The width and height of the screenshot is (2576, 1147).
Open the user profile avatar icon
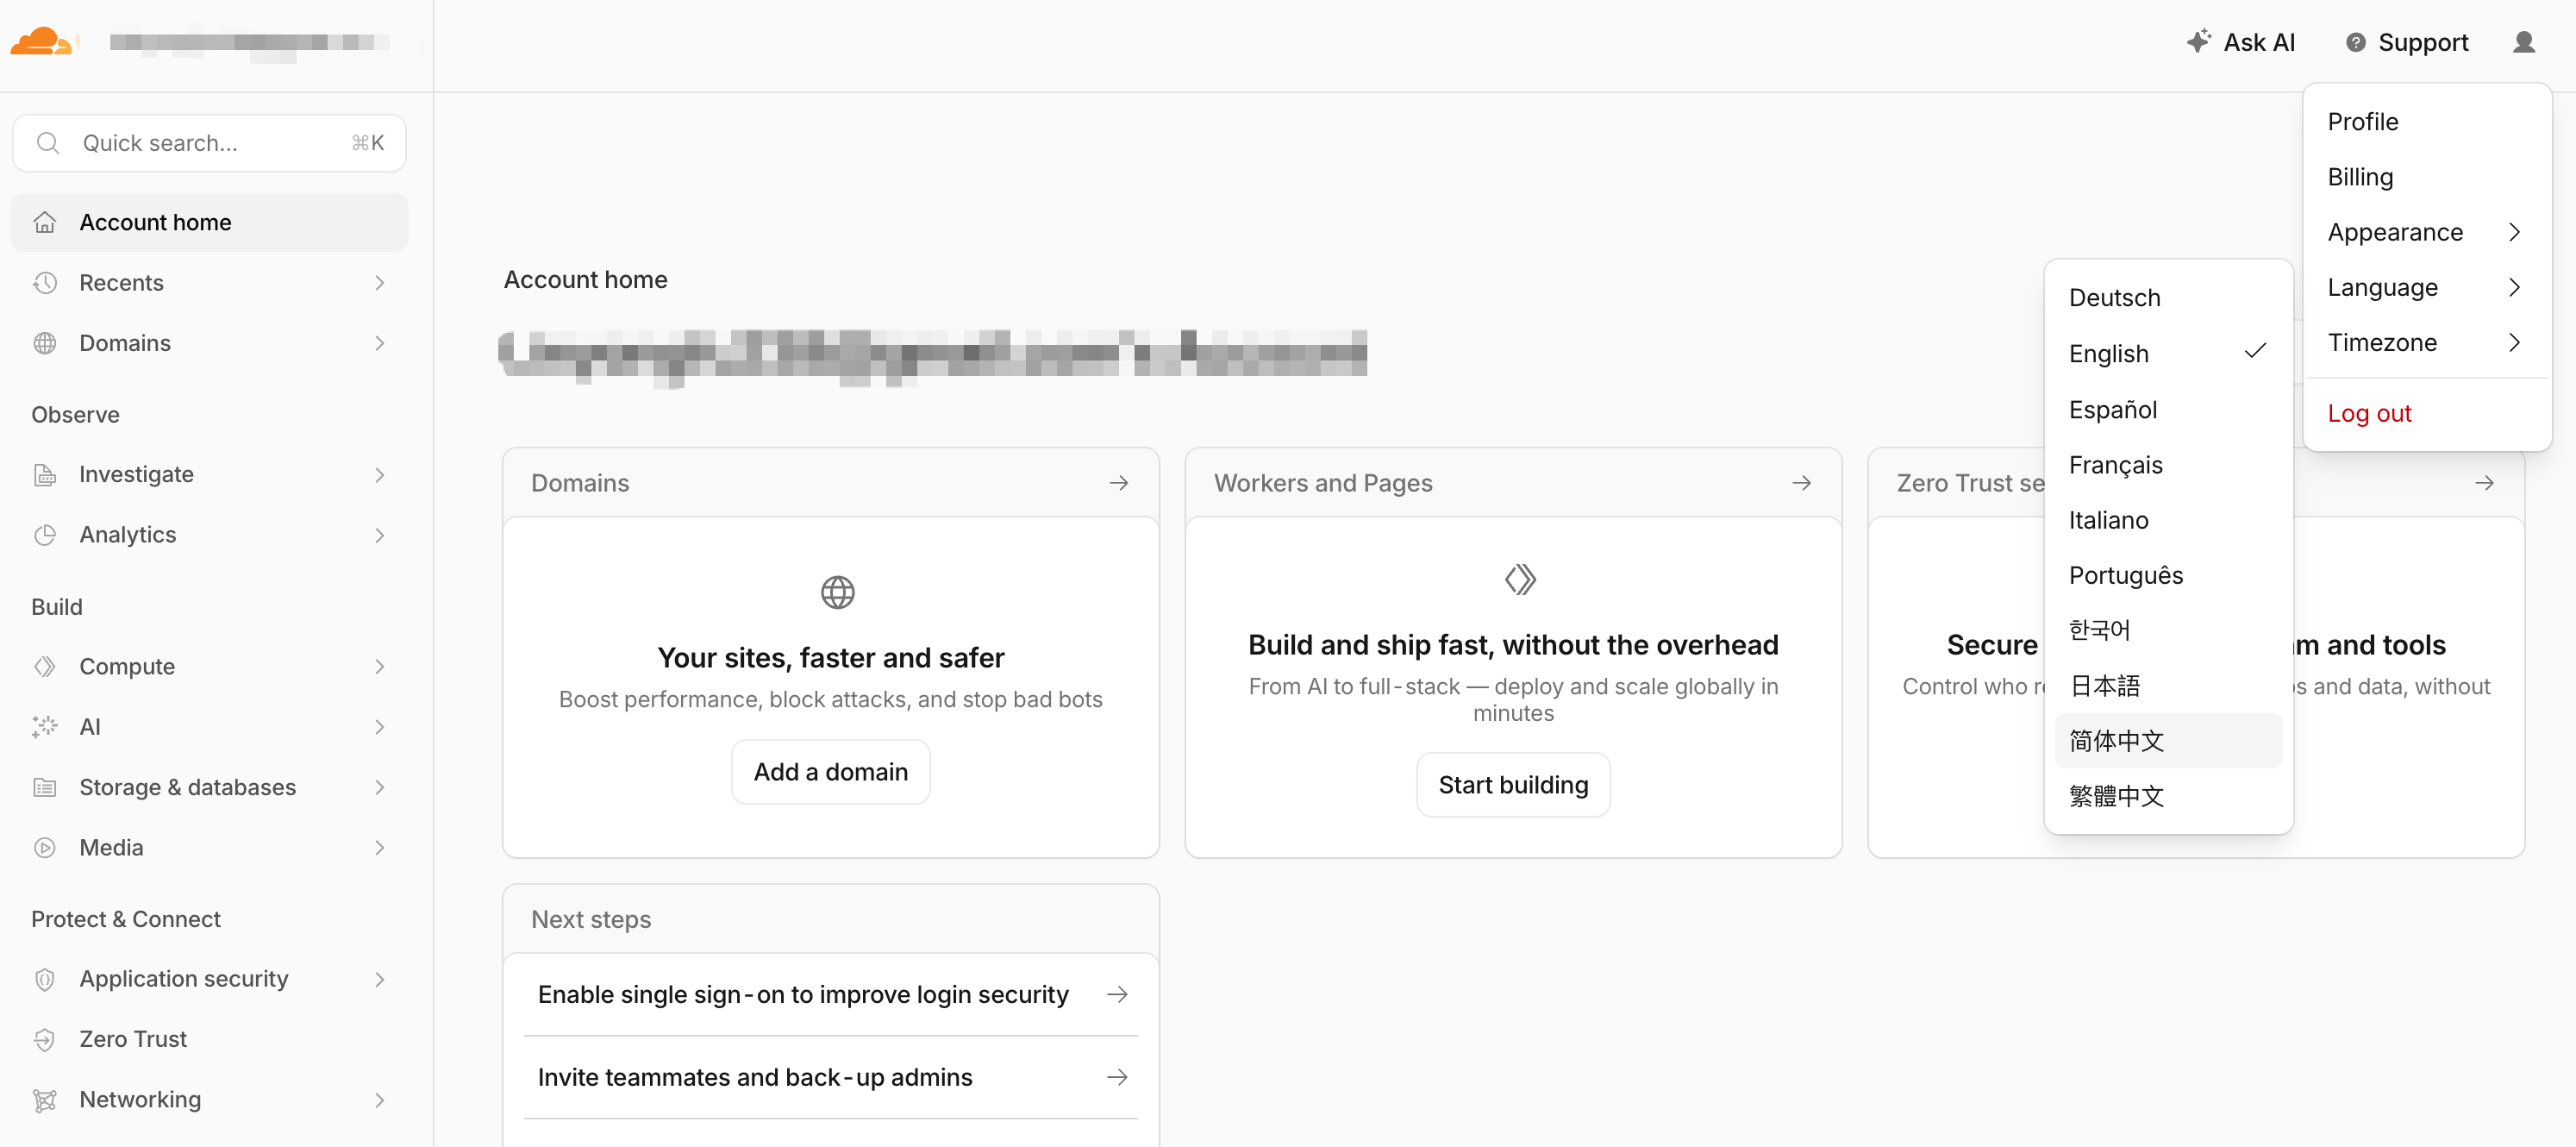(x=2523, y=42)
